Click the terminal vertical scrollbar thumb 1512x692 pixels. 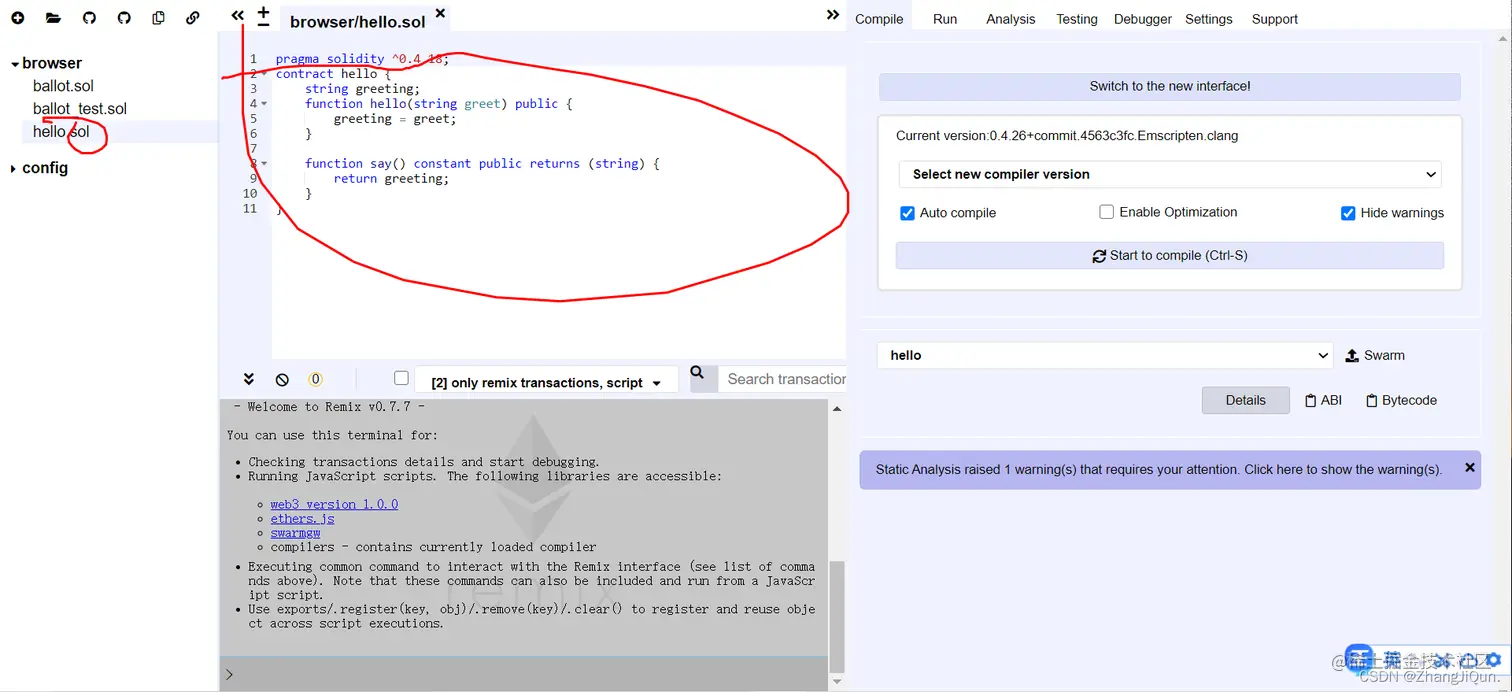[x=838, y=616]
